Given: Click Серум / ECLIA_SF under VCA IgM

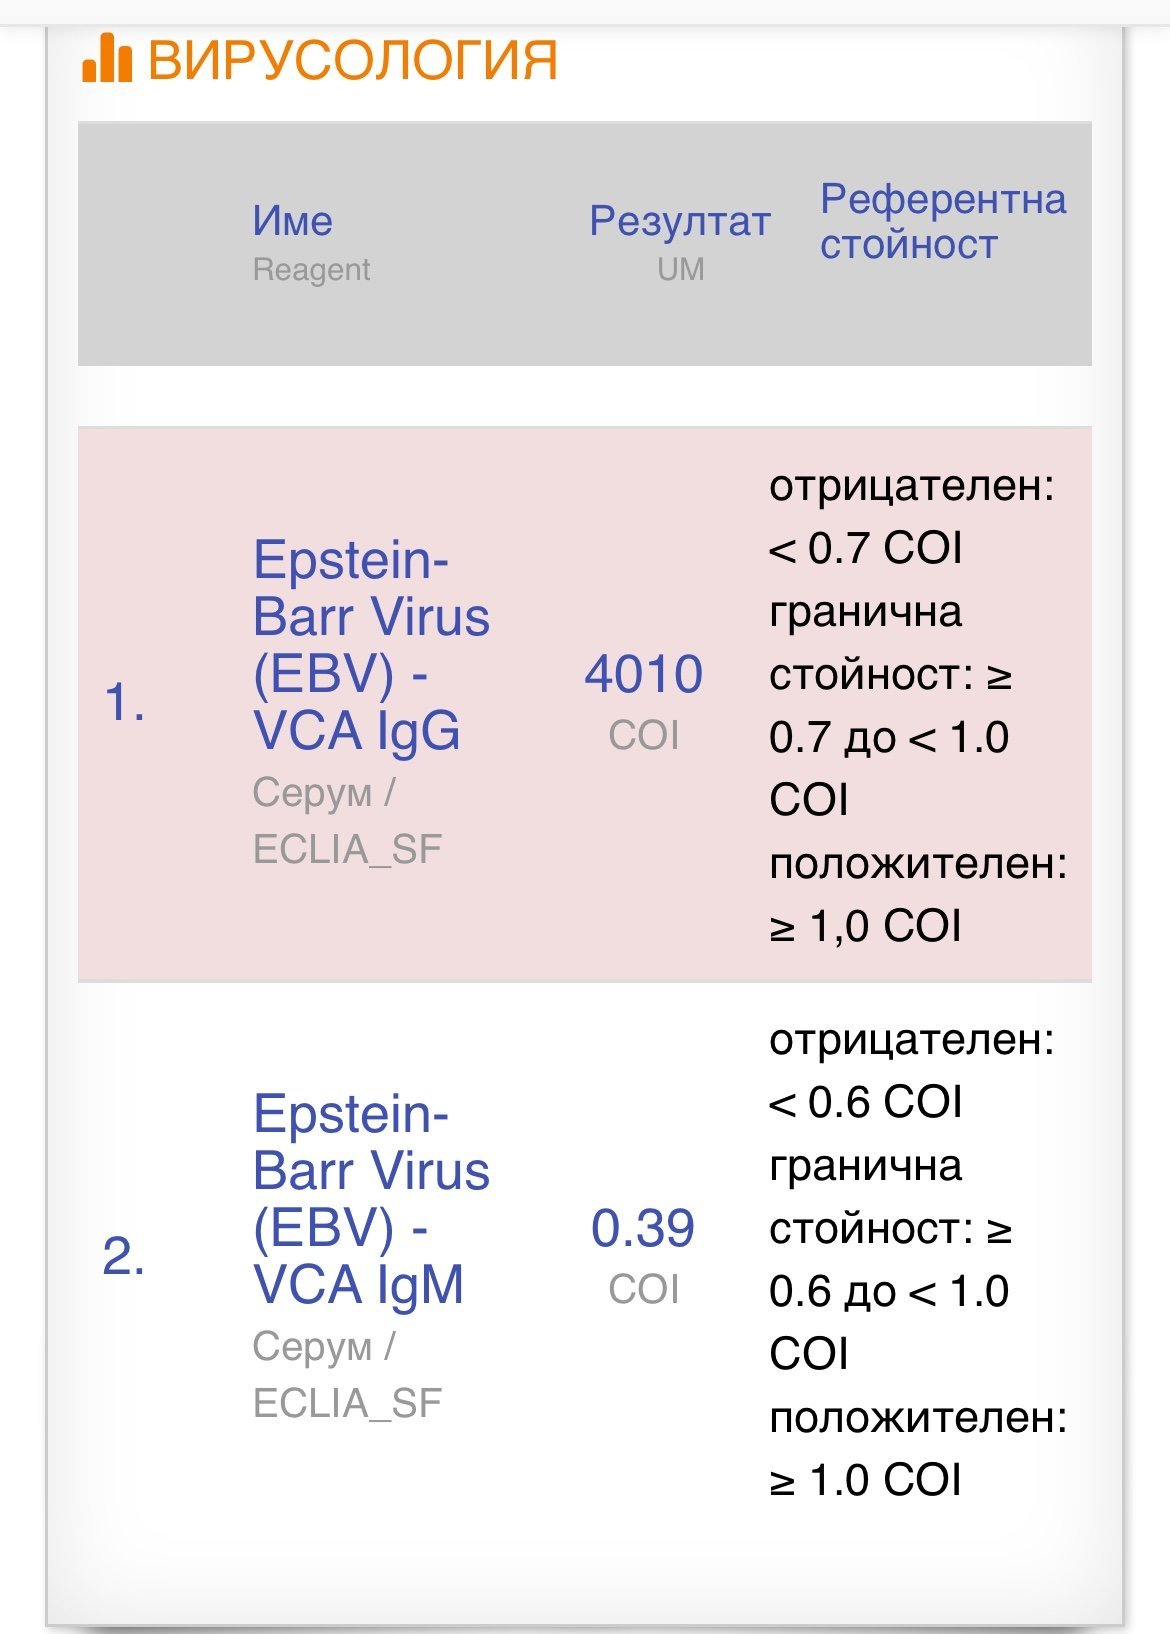Looking at the screenshot, I should coord(347,1375).
